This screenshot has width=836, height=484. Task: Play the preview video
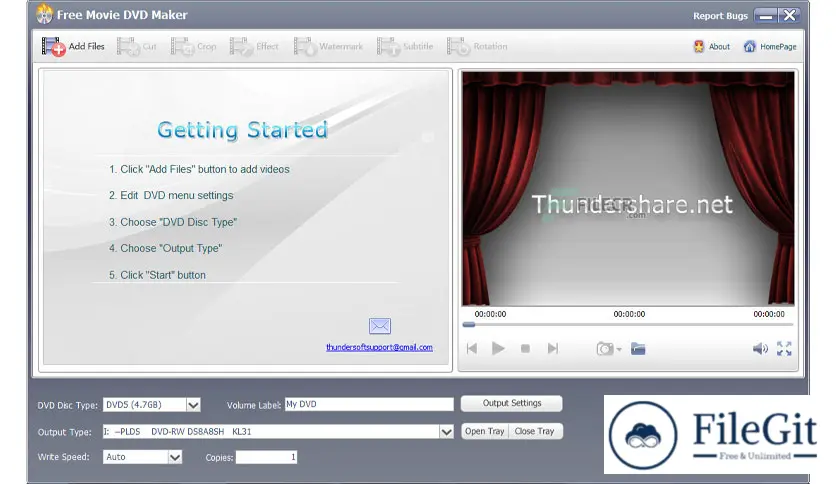tap(498, 349)
